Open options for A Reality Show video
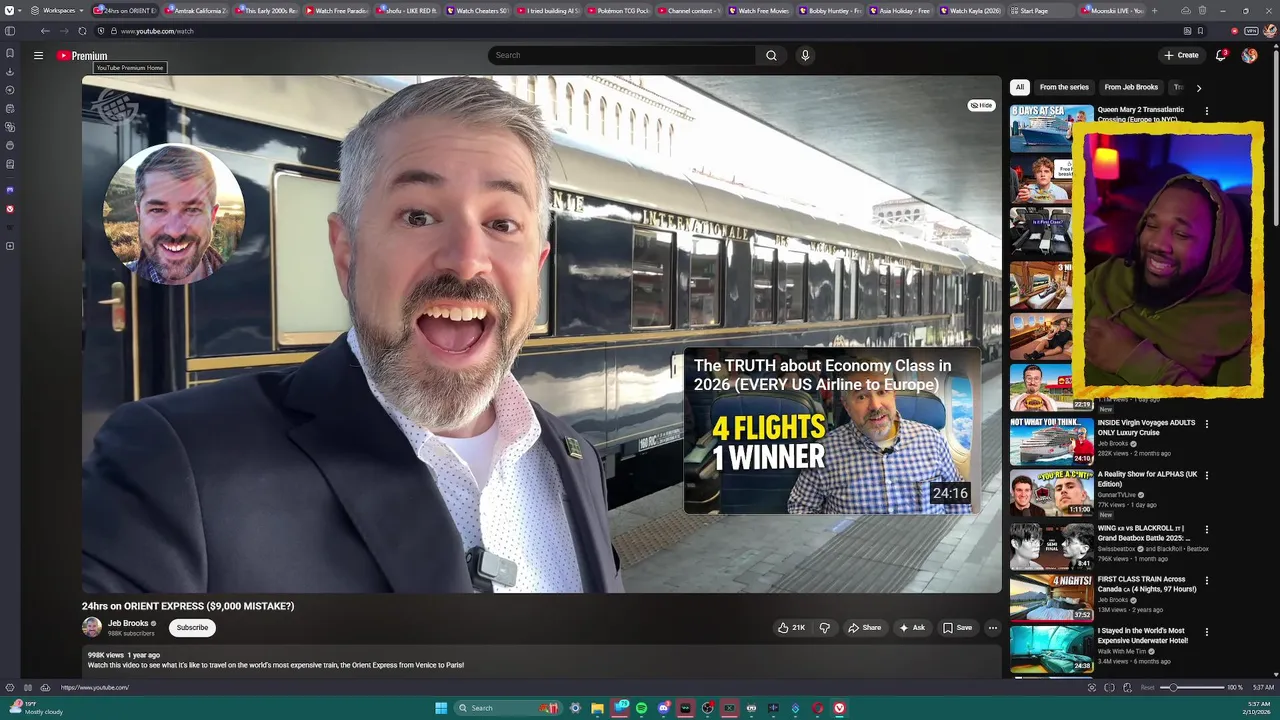The width and height of the screenshot is (1280, 720). tap(1206, 476)
